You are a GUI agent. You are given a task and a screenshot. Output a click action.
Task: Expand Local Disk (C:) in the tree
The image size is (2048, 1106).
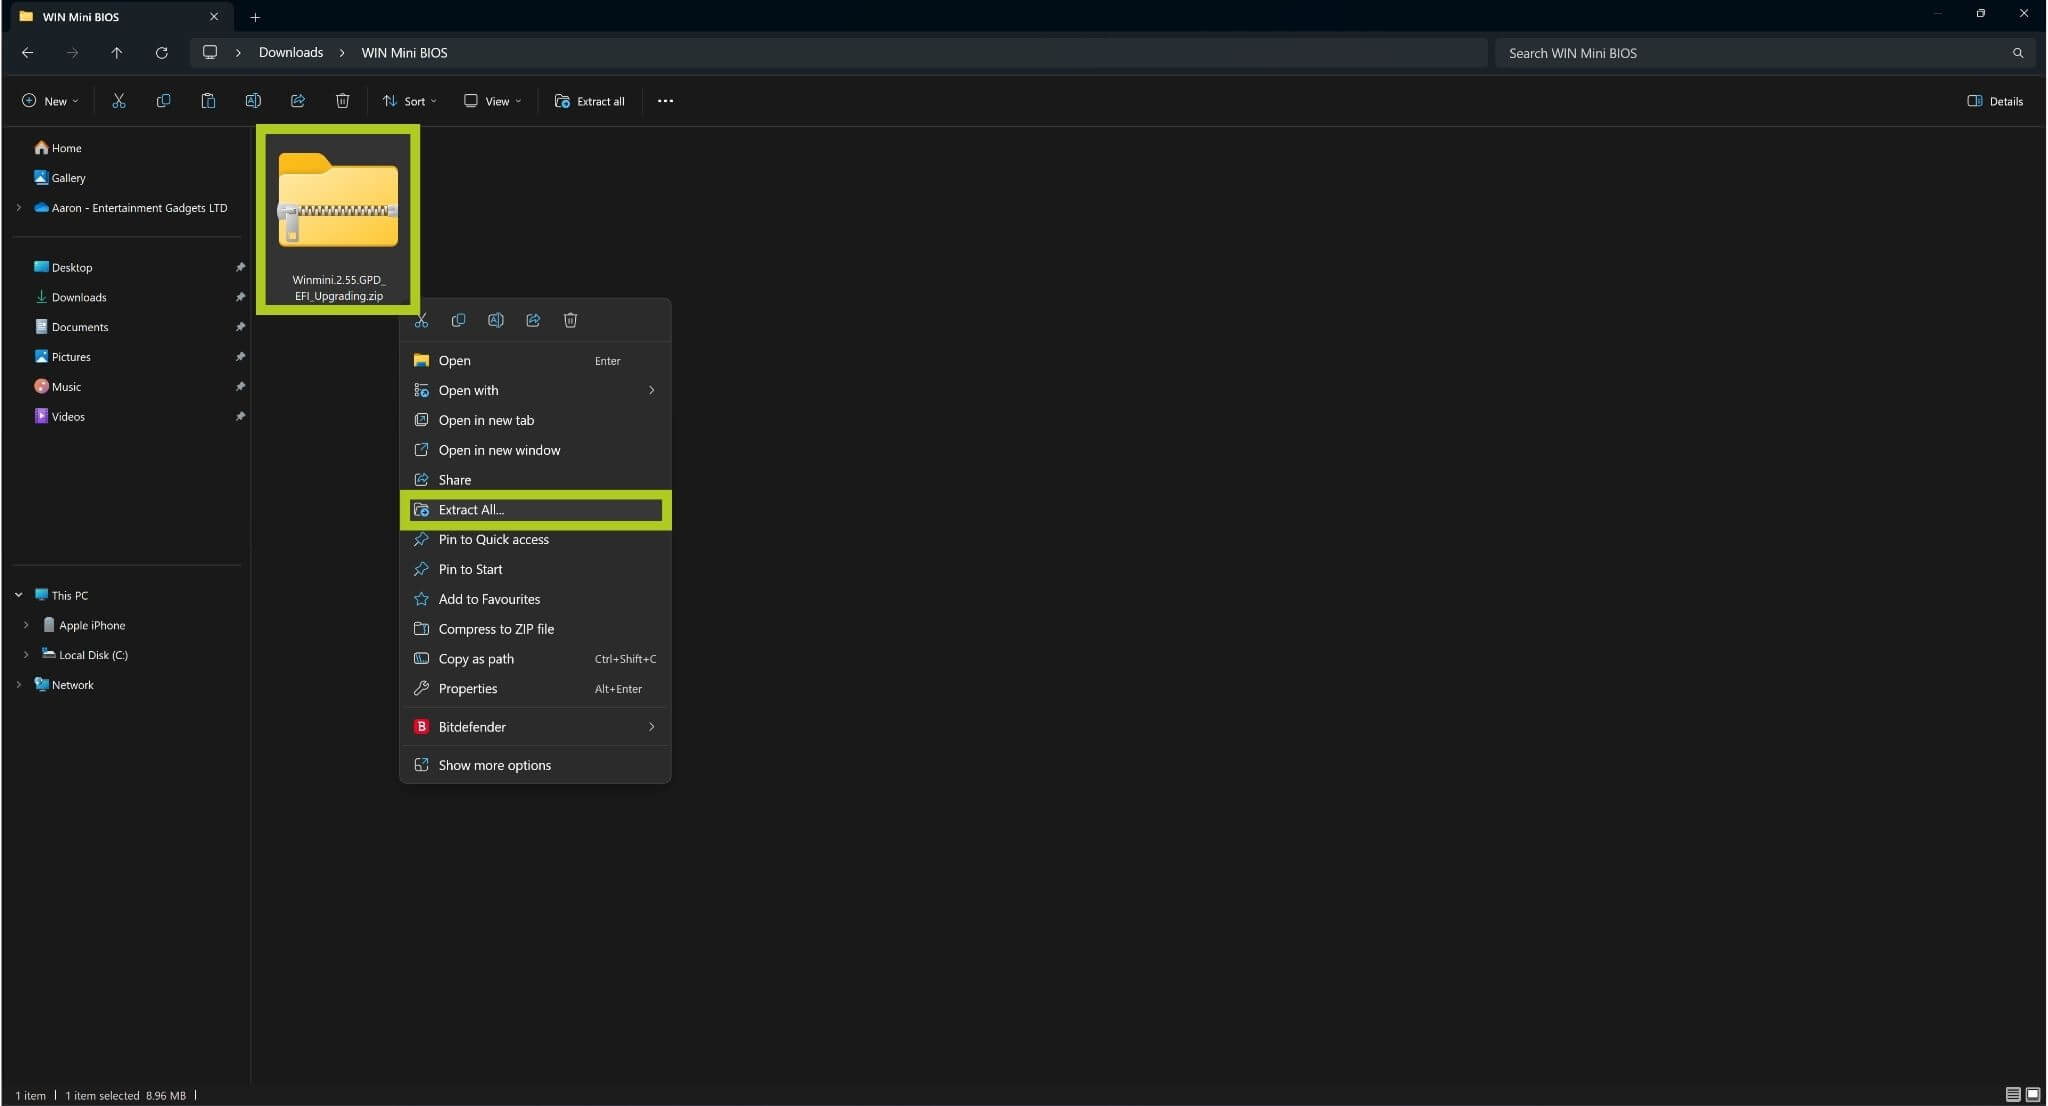click(26, 655)
